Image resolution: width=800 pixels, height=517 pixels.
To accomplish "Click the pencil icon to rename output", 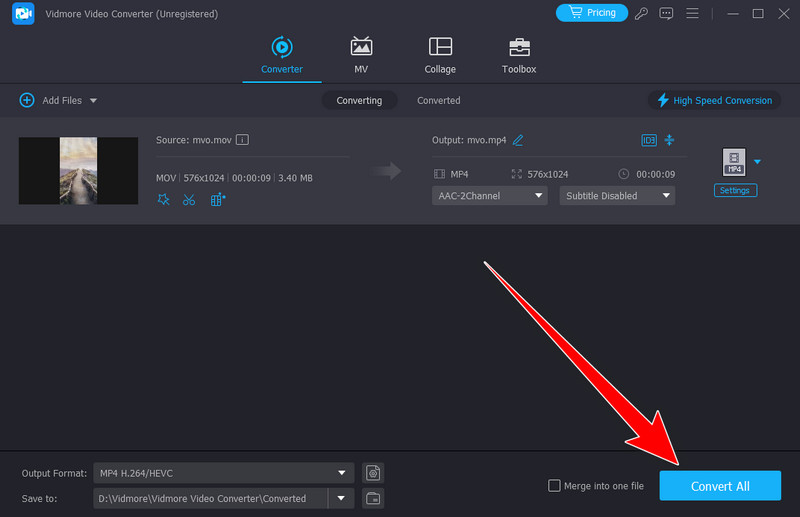I will (518, 140).
